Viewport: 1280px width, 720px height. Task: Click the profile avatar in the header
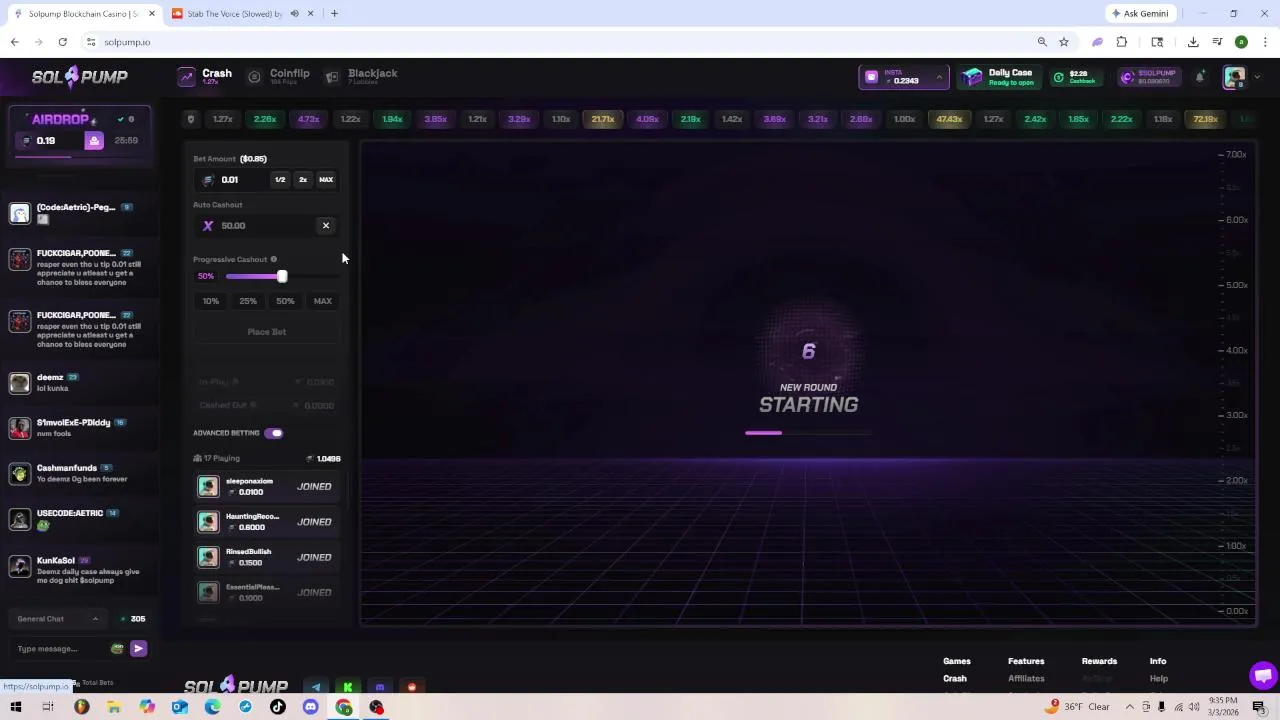(1234, 77)
